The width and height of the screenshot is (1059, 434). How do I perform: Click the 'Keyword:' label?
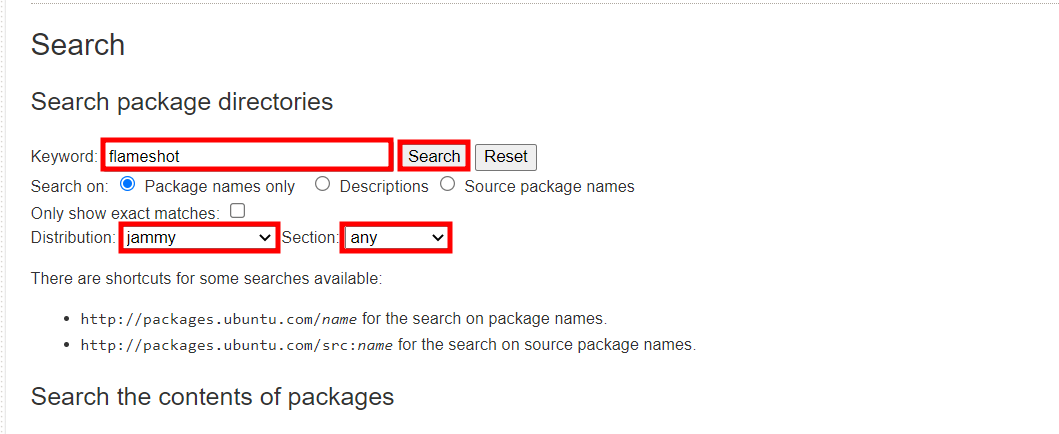[64, 157]
